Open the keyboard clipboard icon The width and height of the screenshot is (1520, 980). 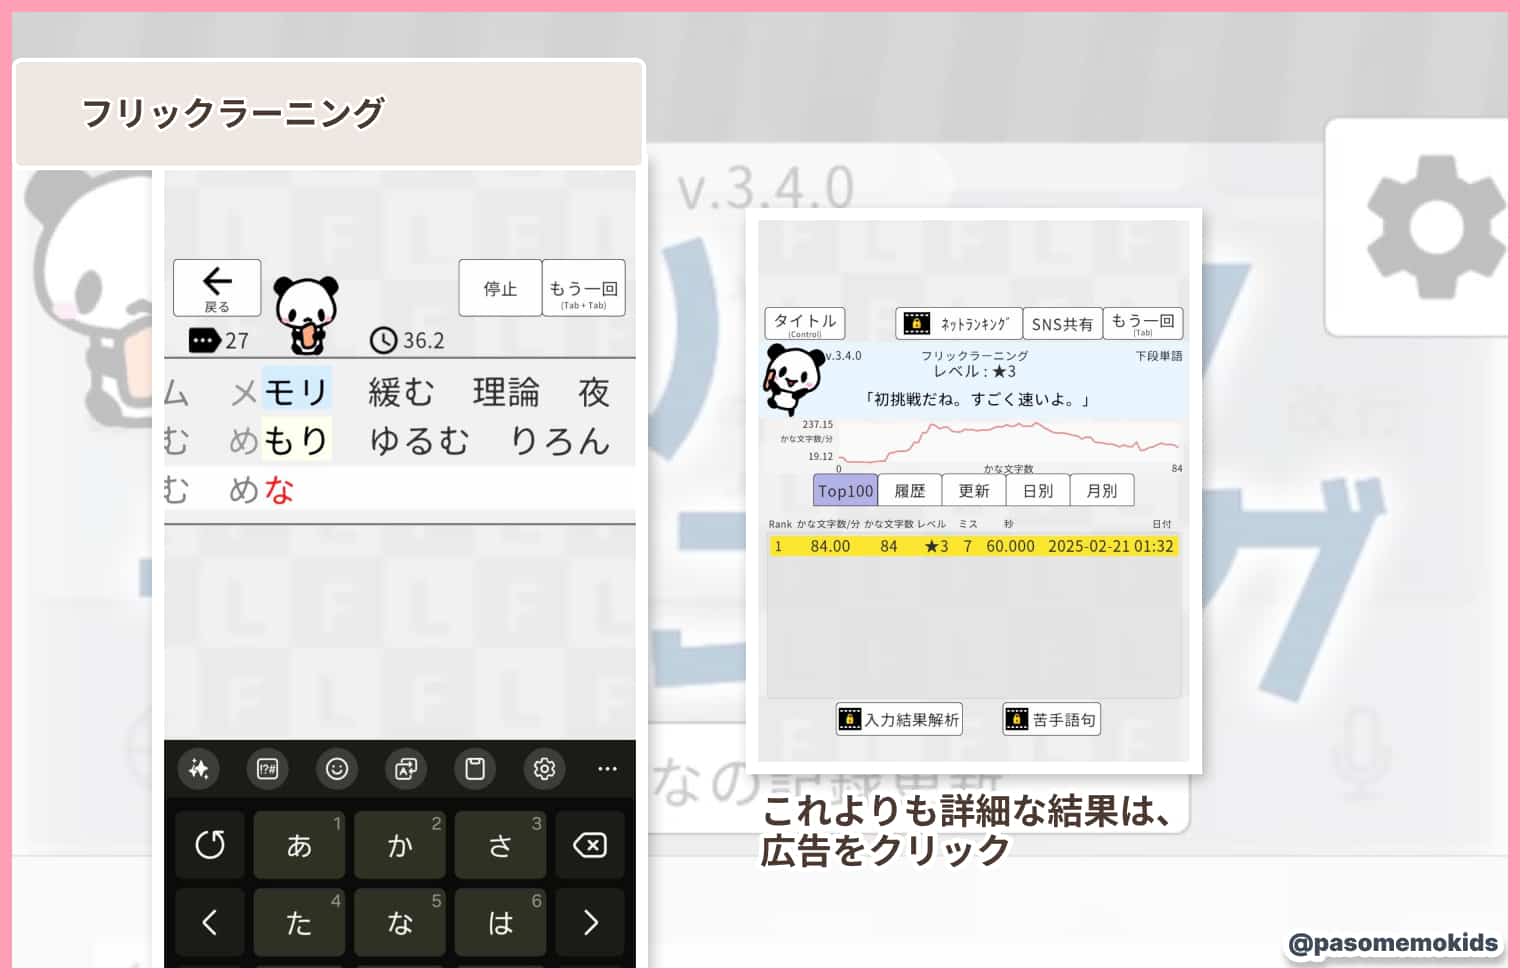click(x=475, y=769)
